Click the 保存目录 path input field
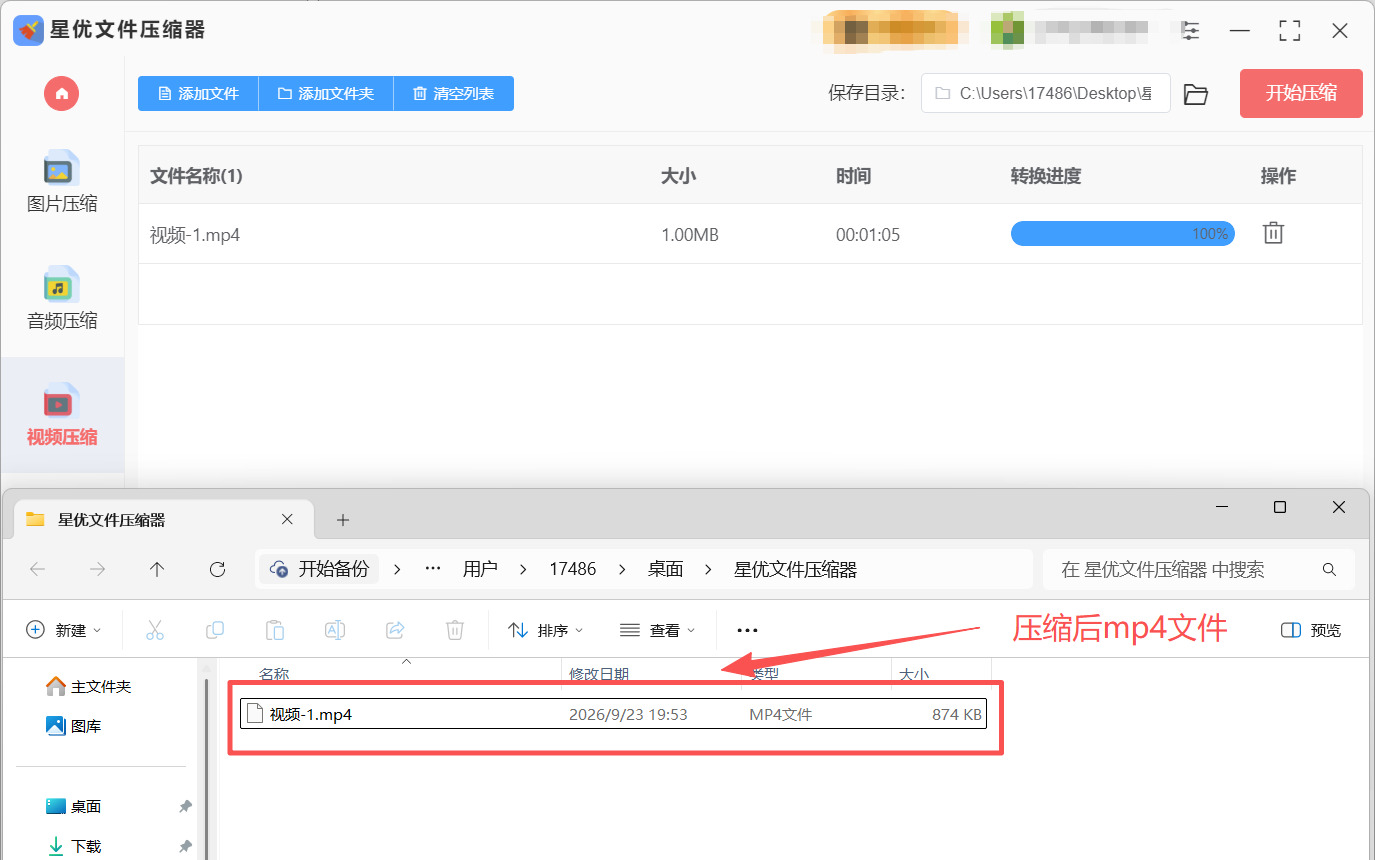The image size is (1375, 860). 1045,93
